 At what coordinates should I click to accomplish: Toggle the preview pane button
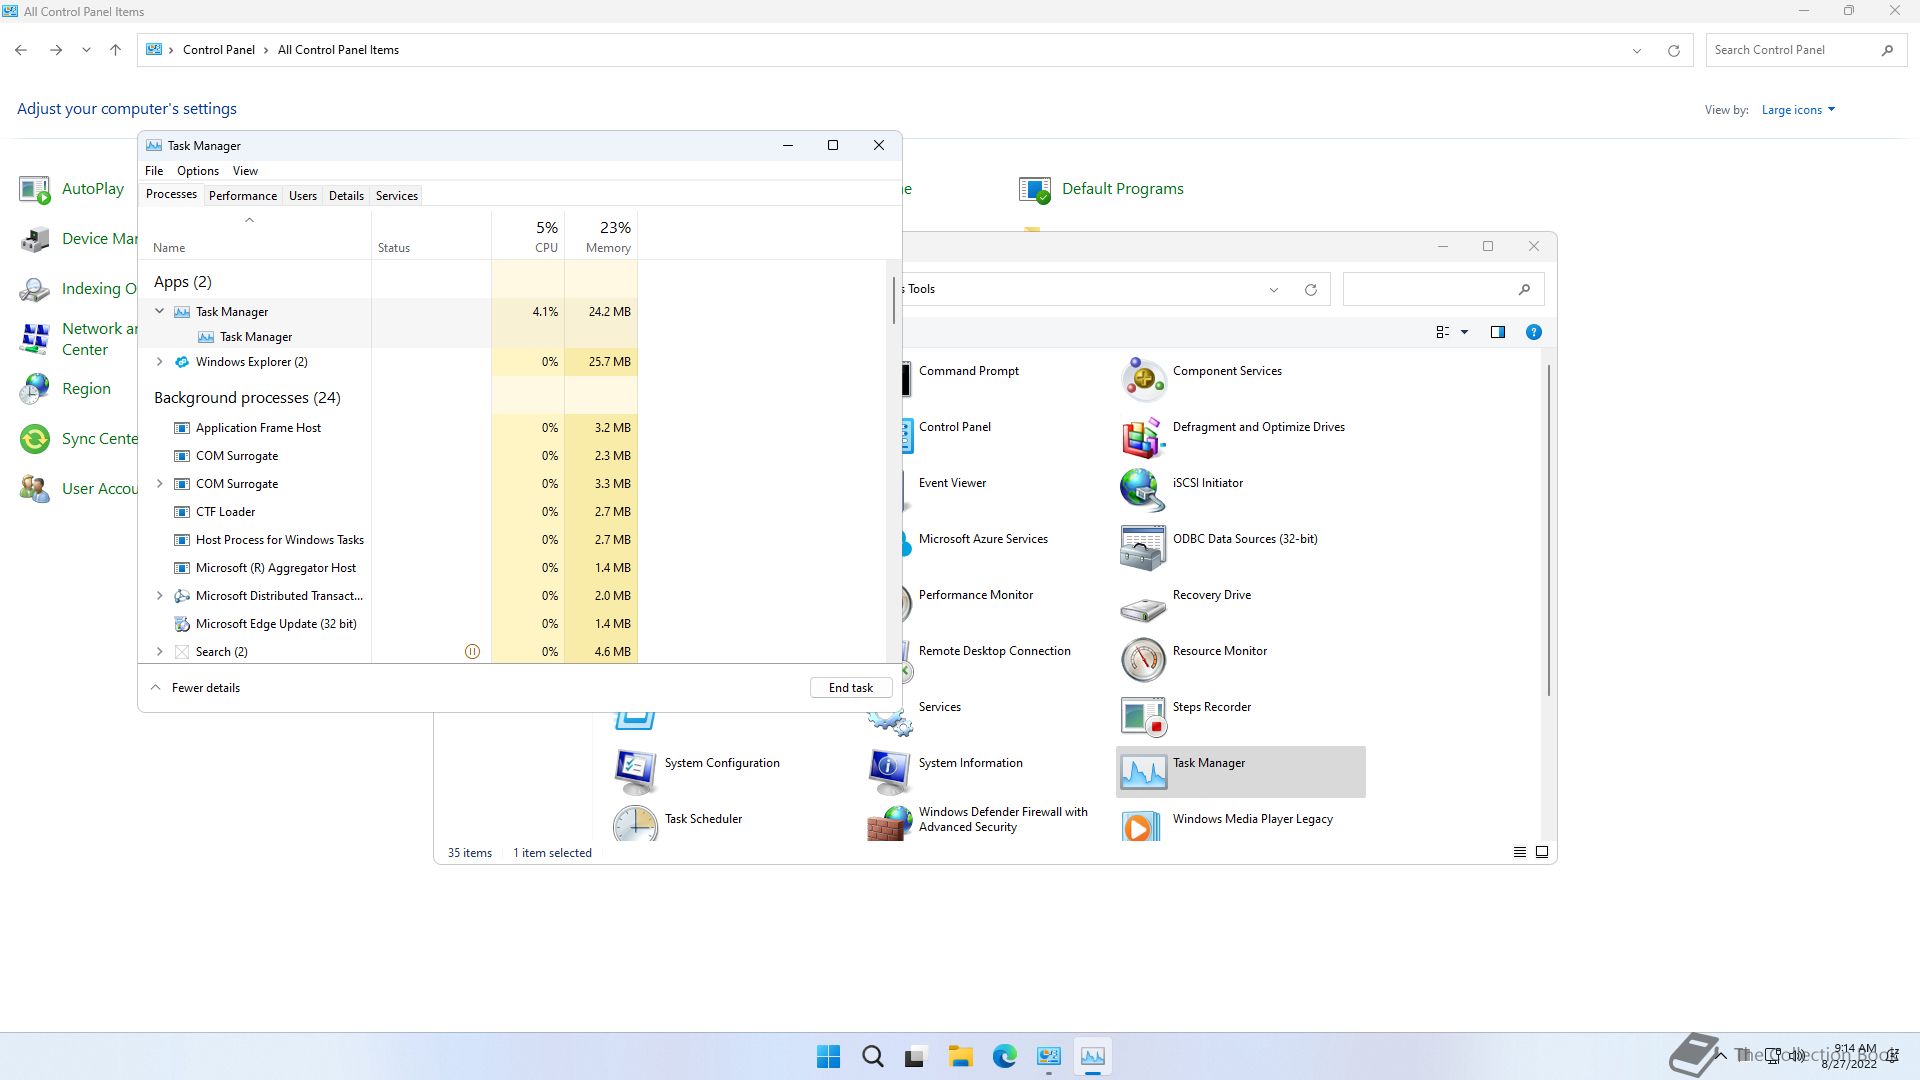pos(1497,332)
